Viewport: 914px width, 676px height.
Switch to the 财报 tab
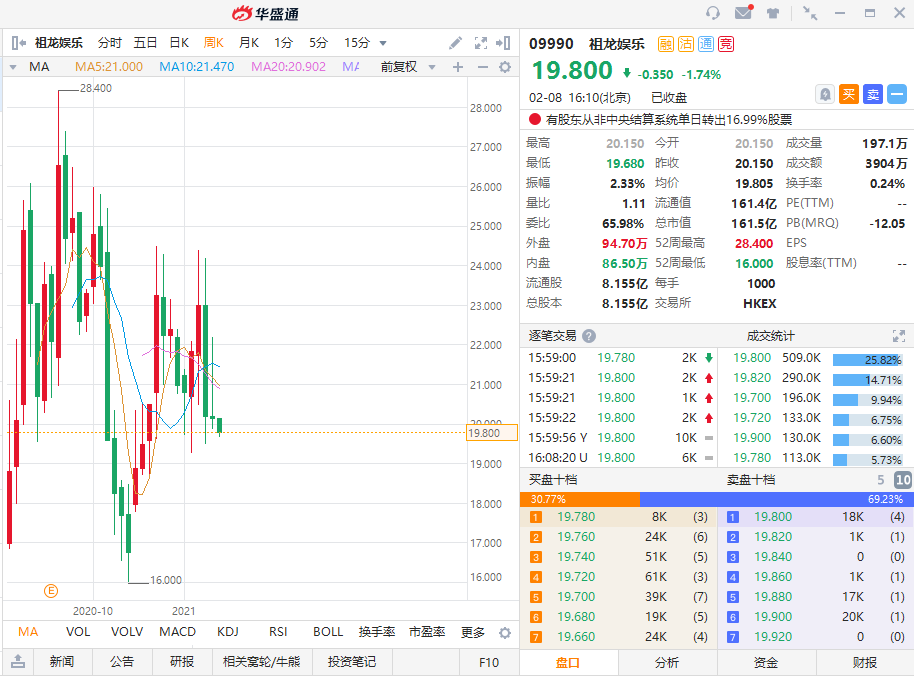coord(865,663)
